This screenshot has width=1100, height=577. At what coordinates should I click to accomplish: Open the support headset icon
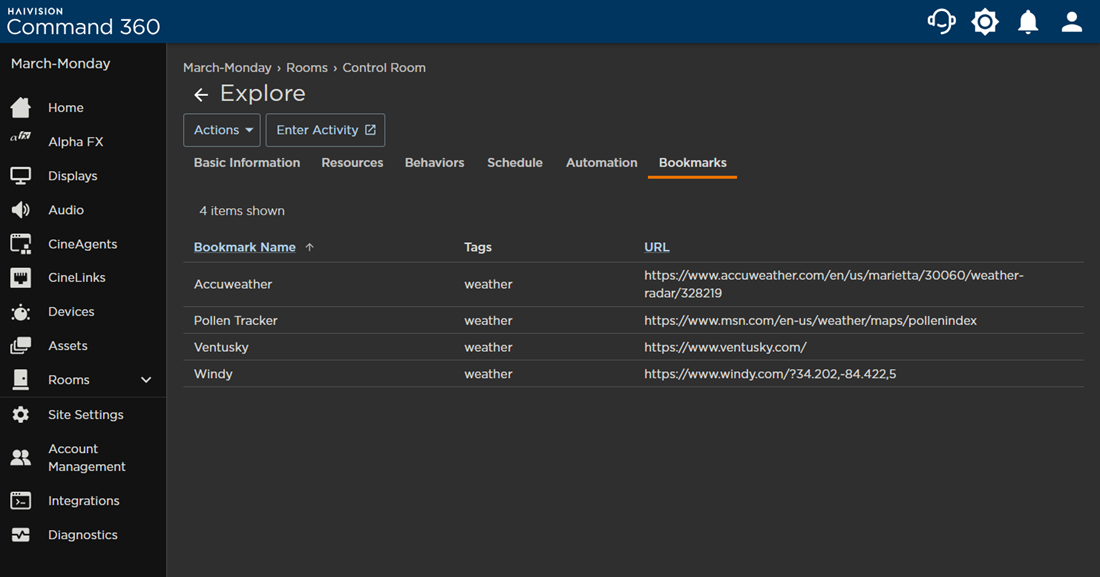tap(941, 22)
